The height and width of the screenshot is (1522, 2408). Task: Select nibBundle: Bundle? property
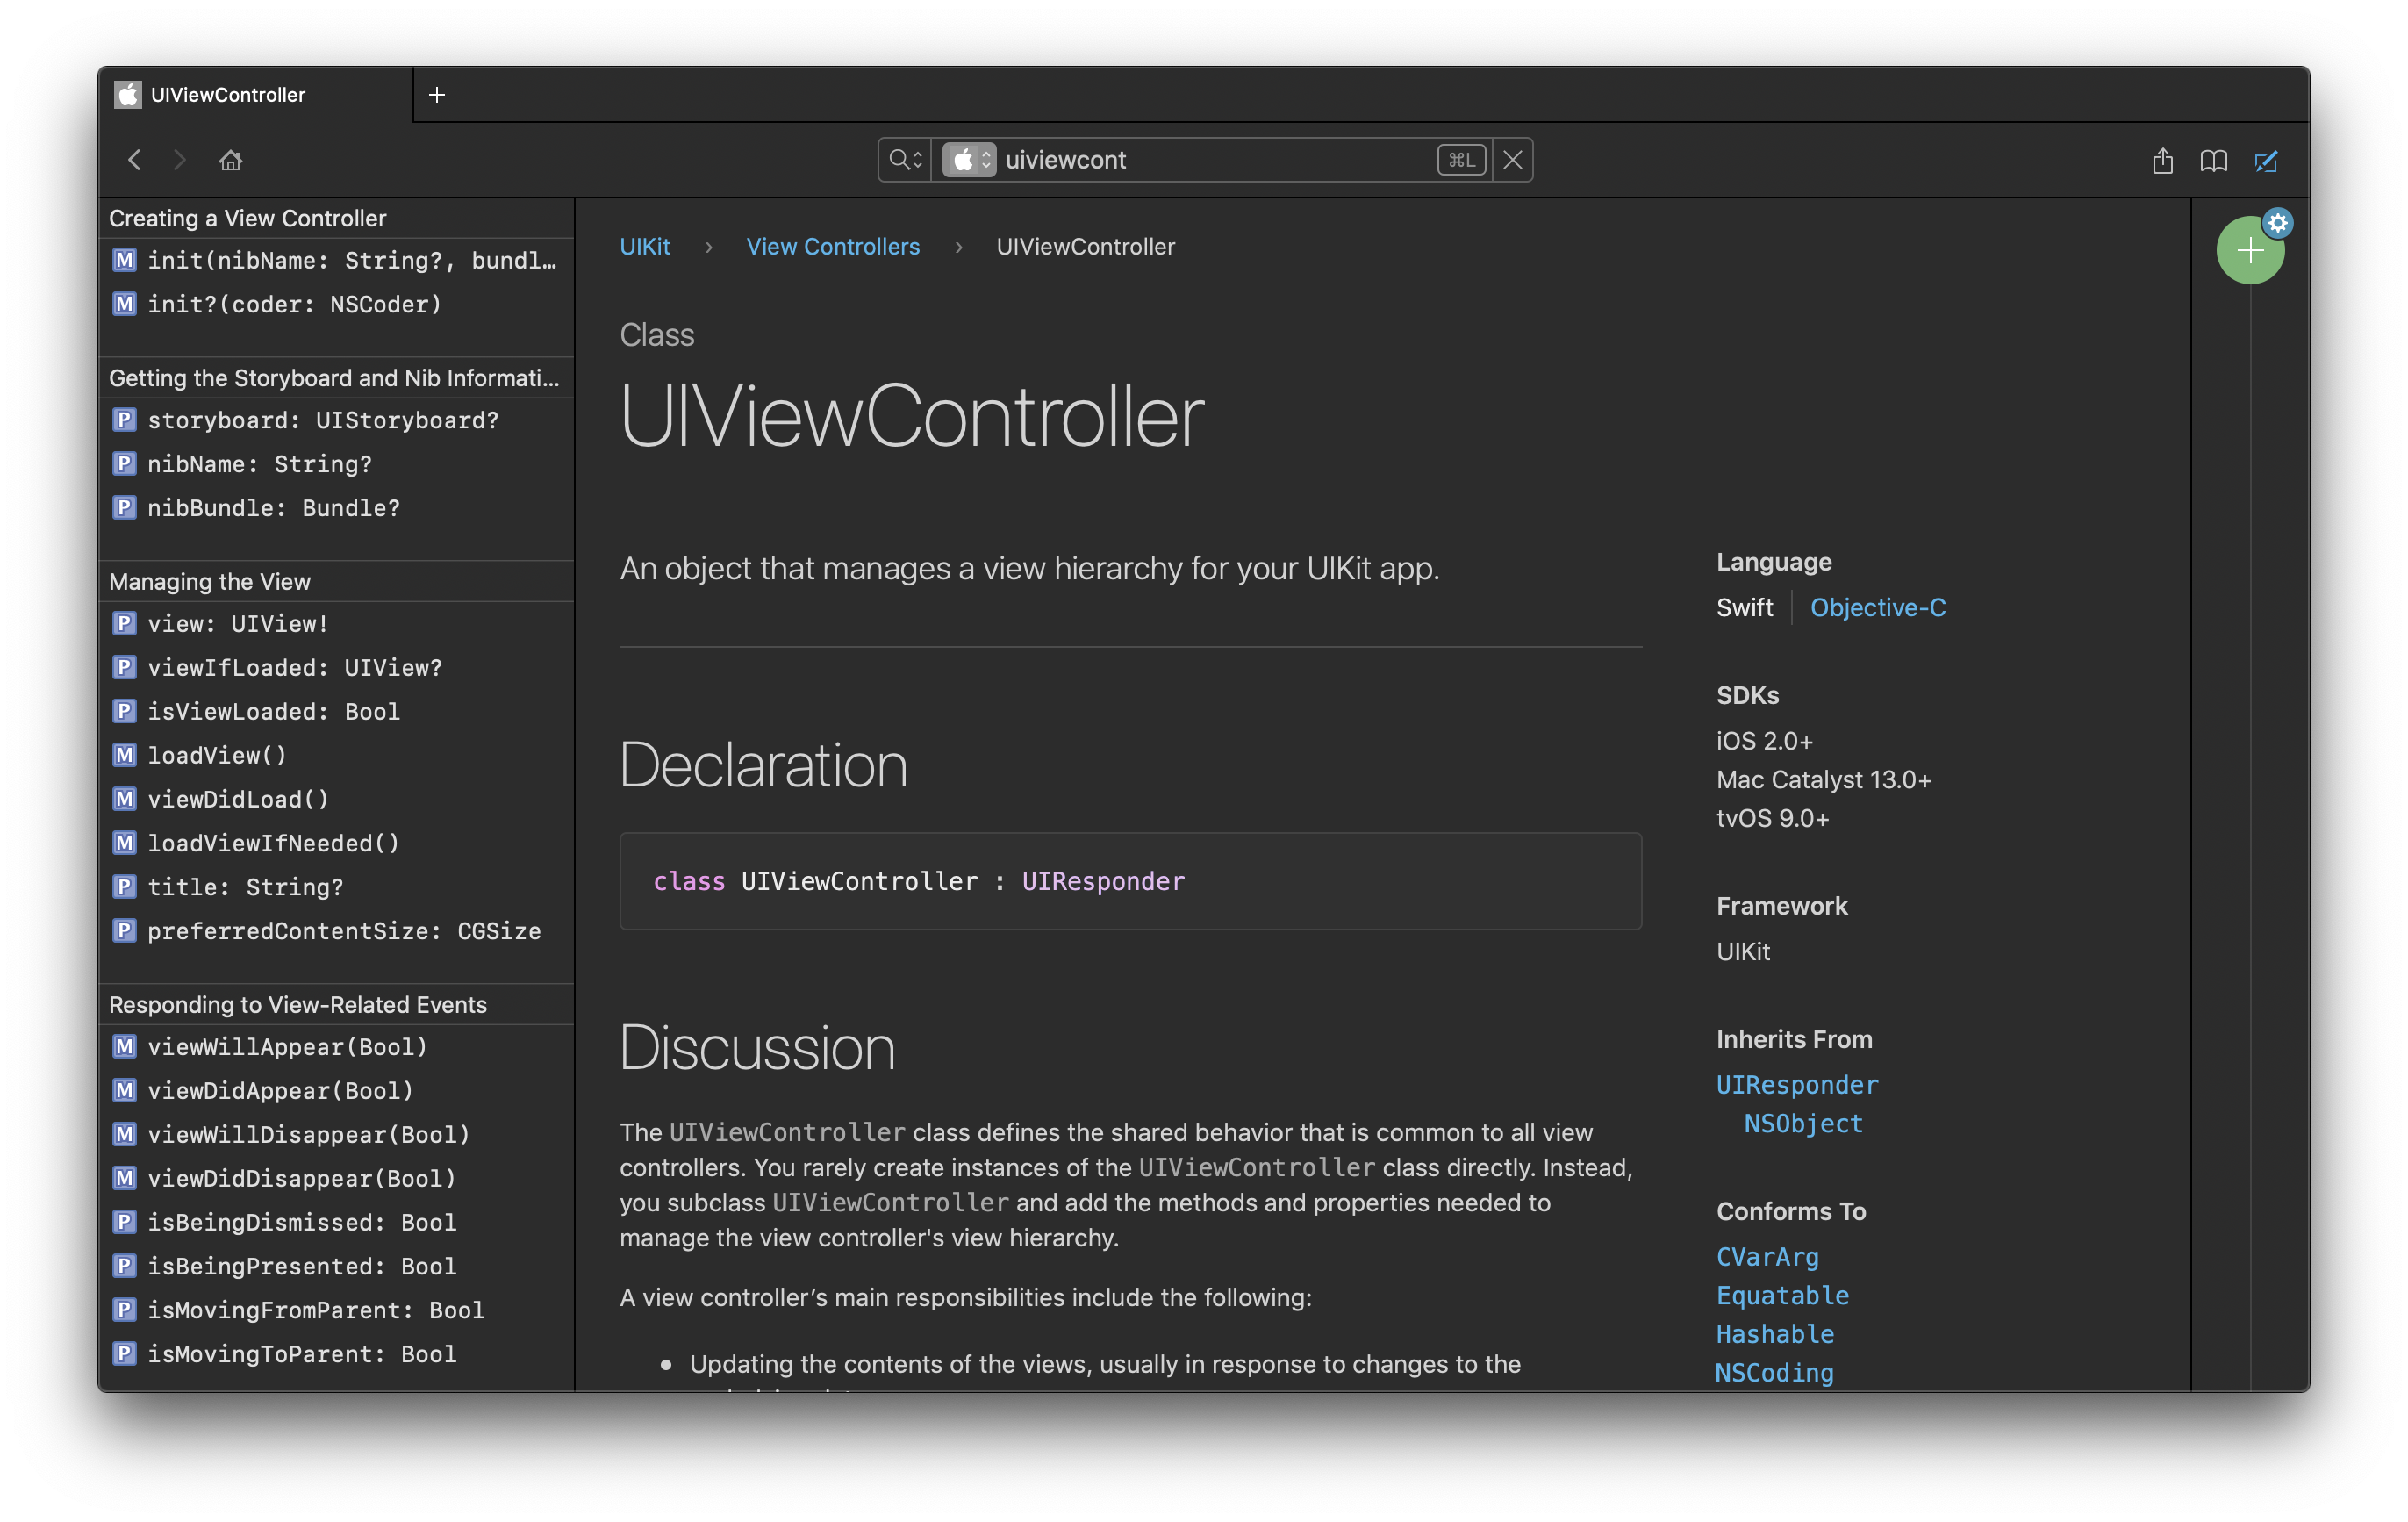click(x=336, y=508)
